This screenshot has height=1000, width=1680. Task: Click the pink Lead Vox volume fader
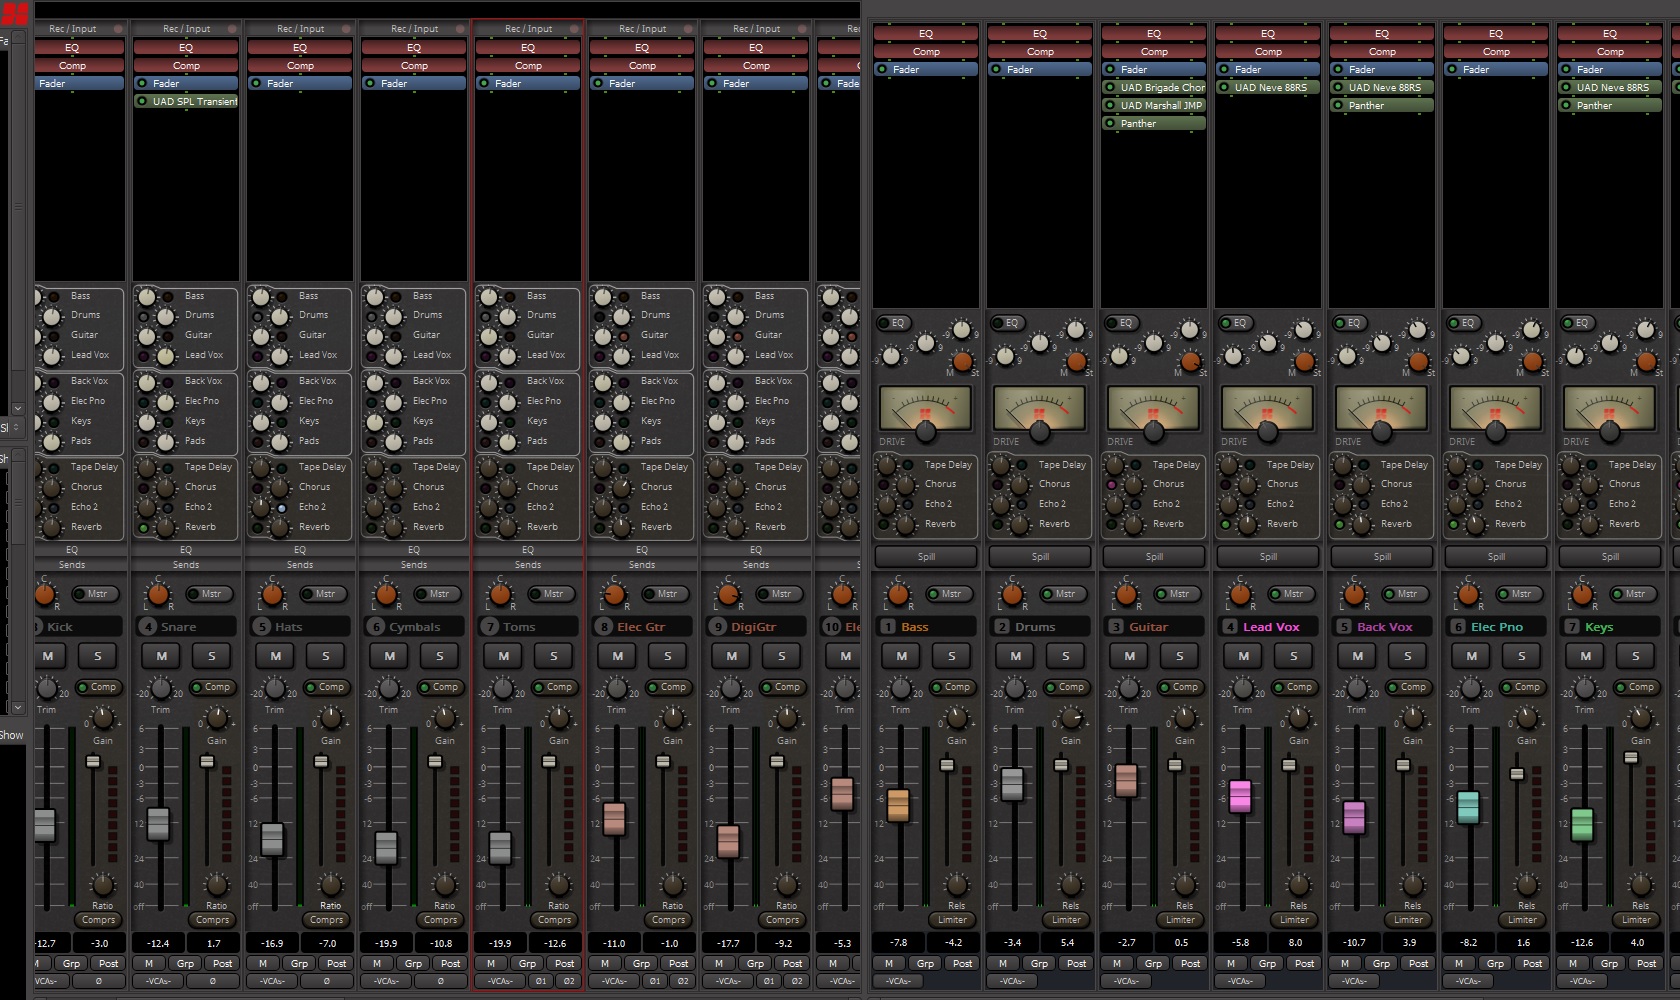pos(1242,795)
